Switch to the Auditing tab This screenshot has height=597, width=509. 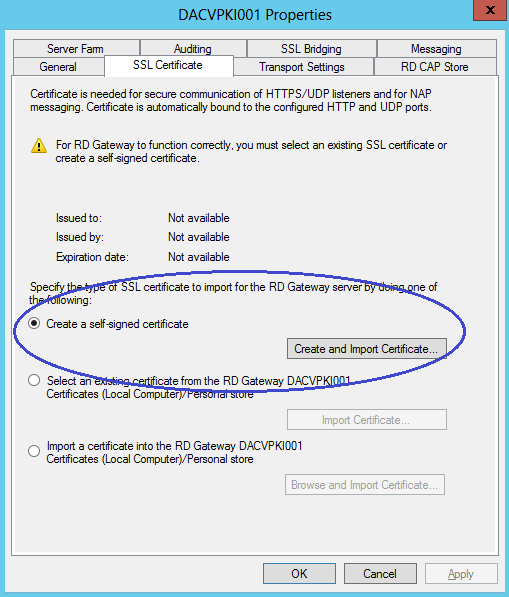point(193,49)
